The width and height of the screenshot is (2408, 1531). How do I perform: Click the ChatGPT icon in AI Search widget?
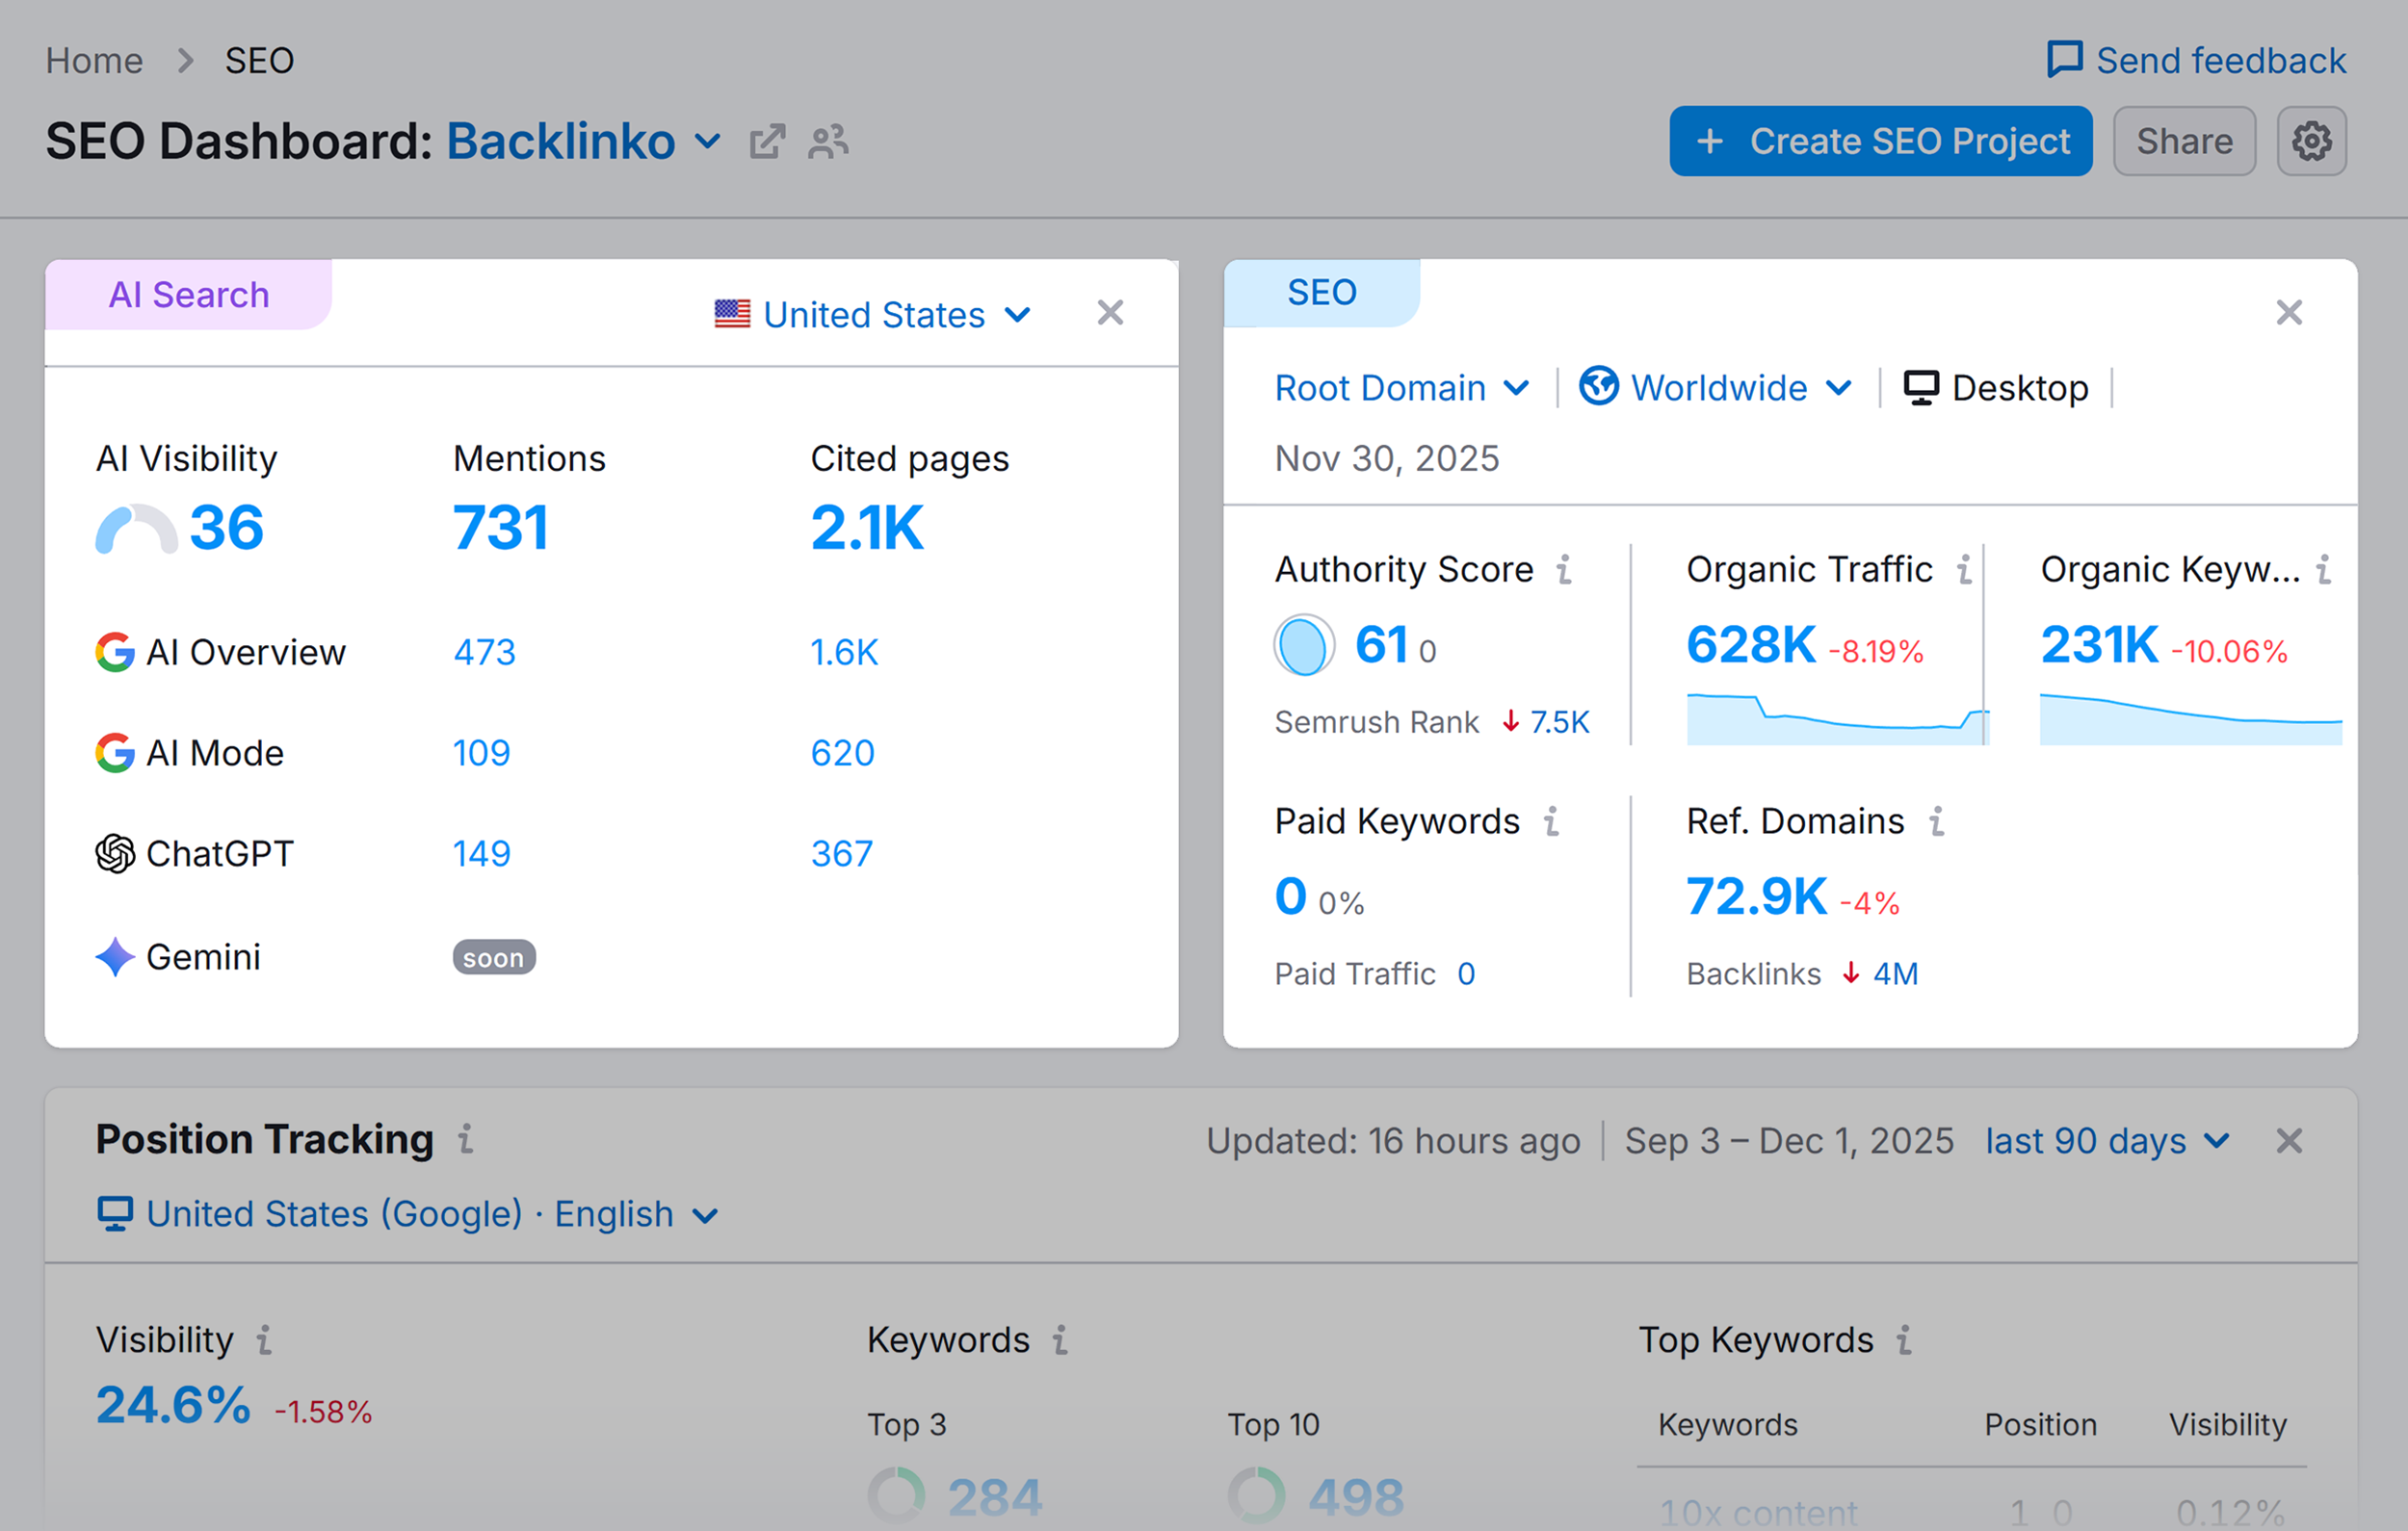click(115, 853)
